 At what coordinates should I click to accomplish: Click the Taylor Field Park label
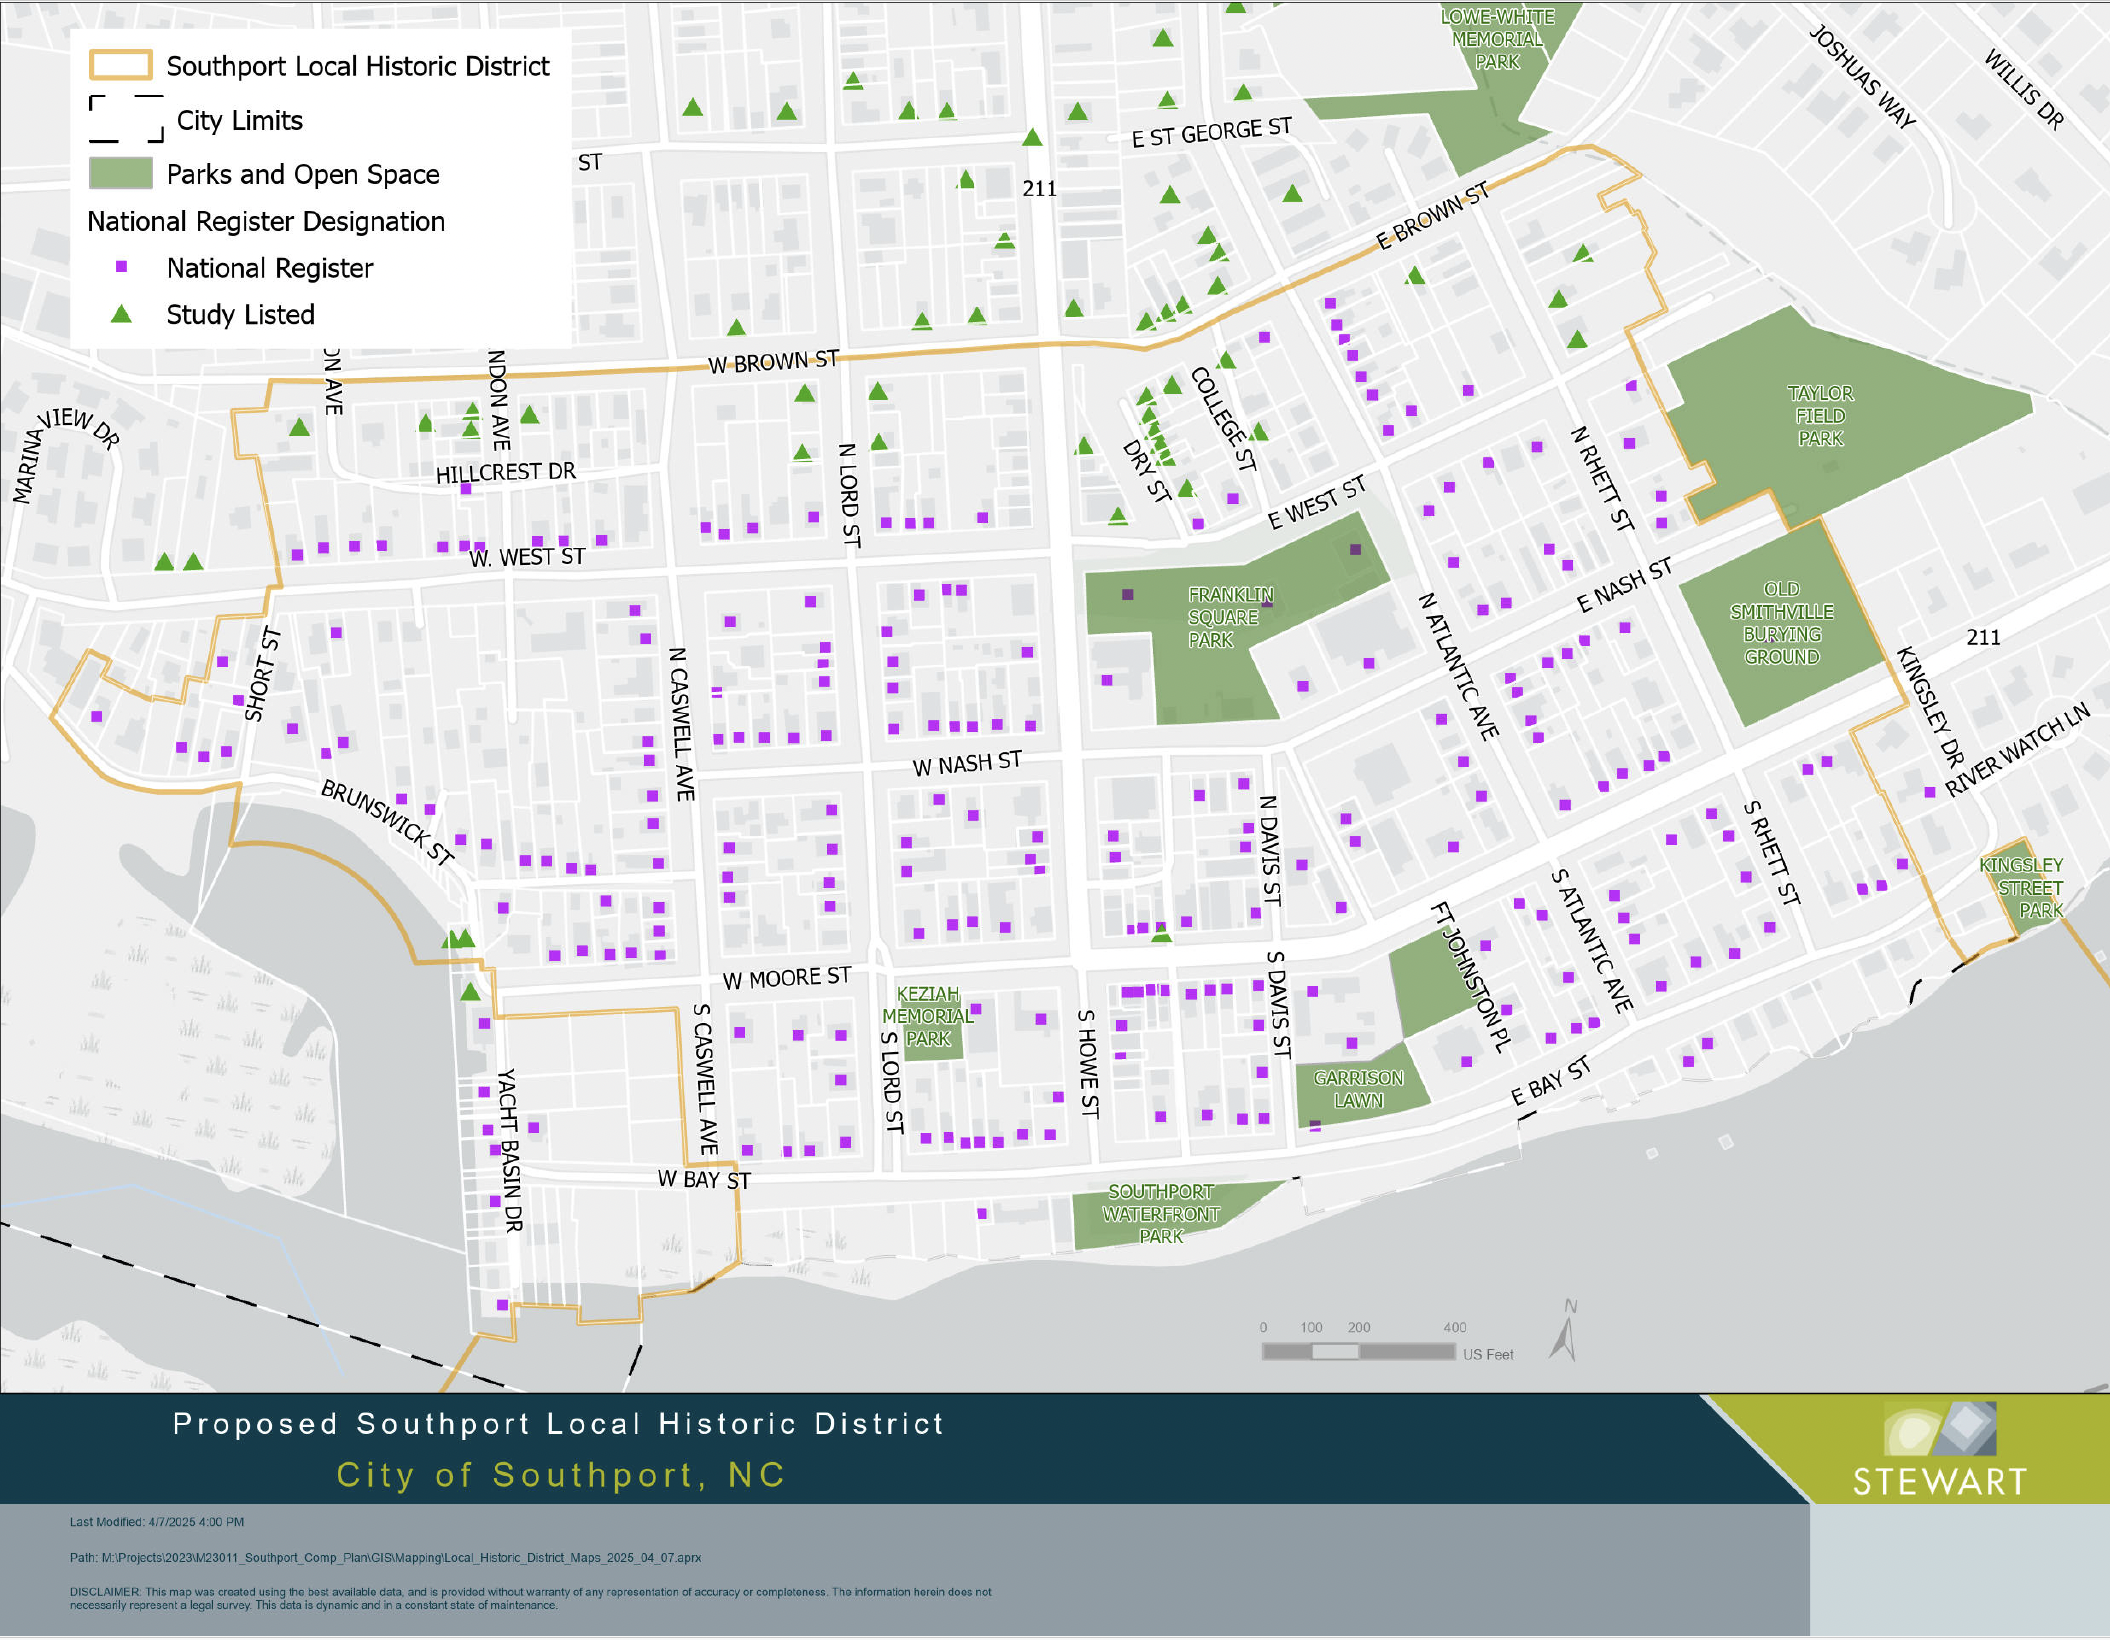pyautogui.click(x=1820, y=415)
